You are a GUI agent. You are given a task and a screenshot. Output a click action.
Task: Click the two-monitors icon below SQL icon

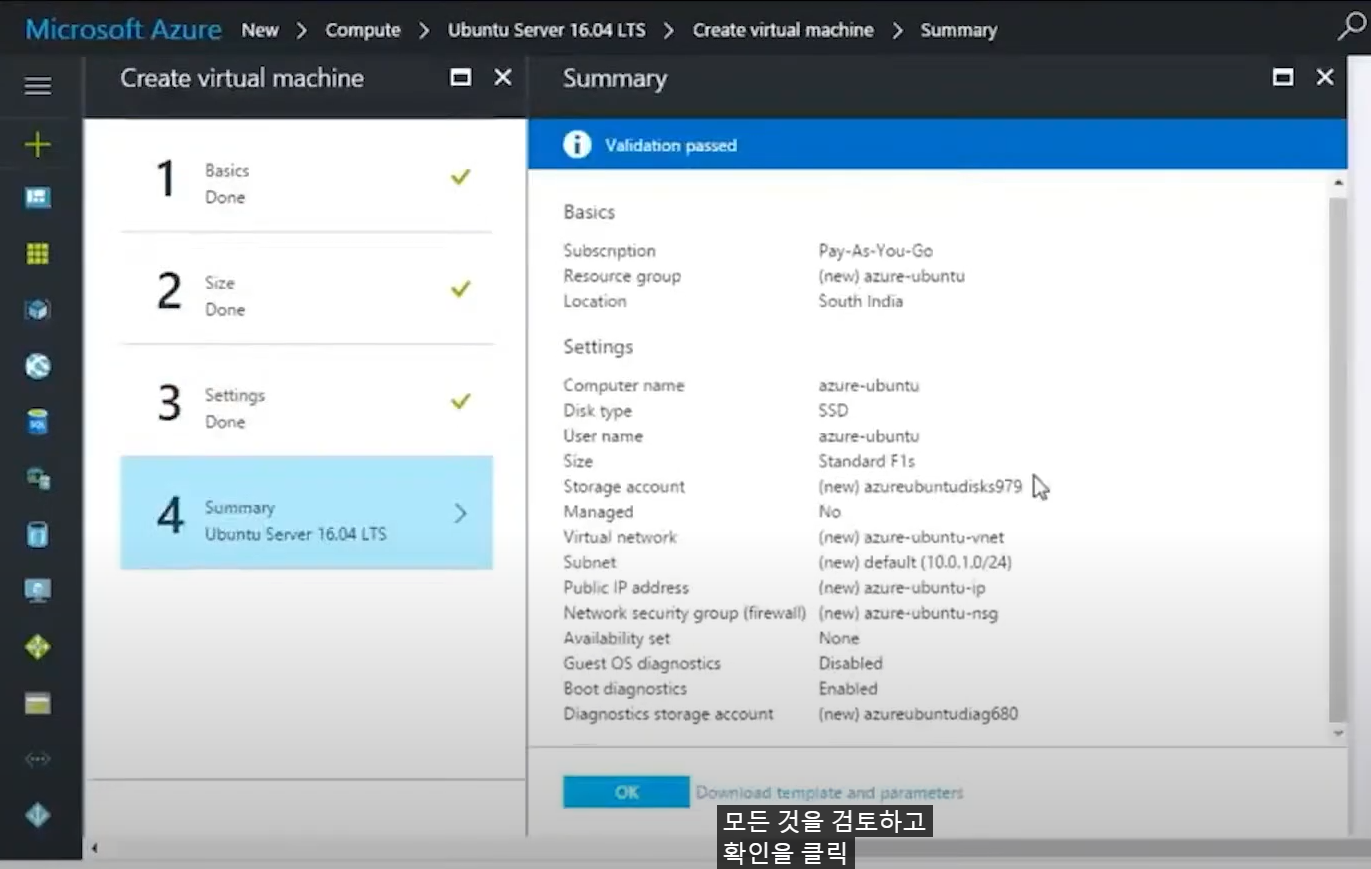click(38, 478)
